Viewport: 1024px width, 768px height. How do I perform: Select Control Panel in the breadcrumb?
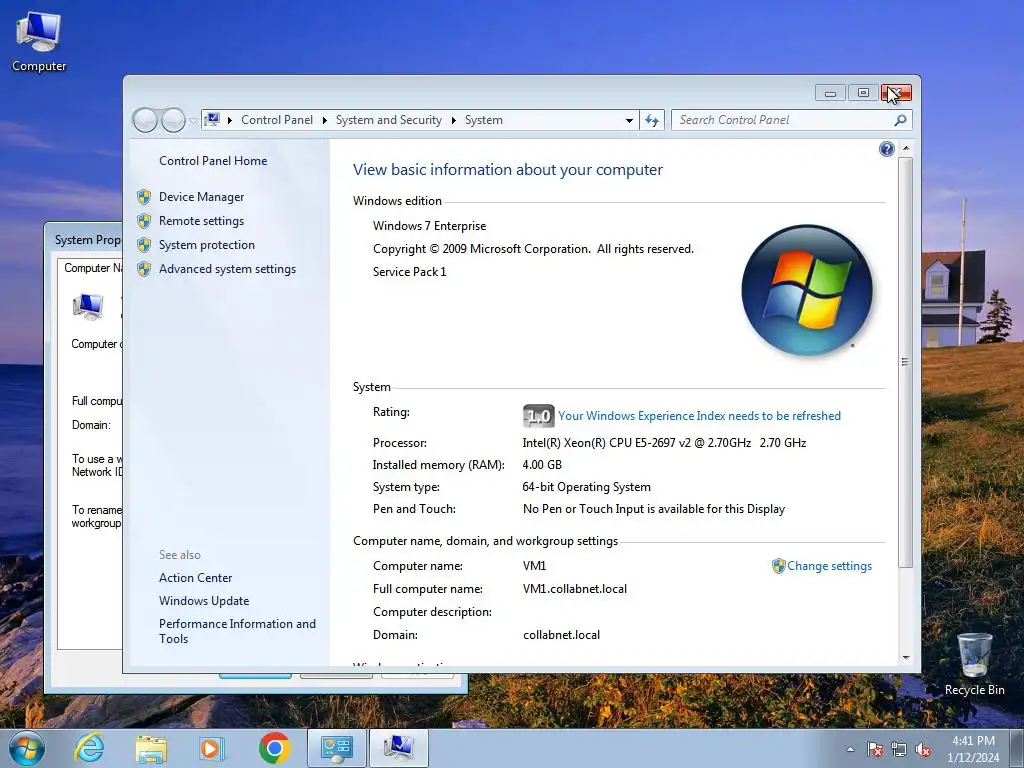[277, 120]
